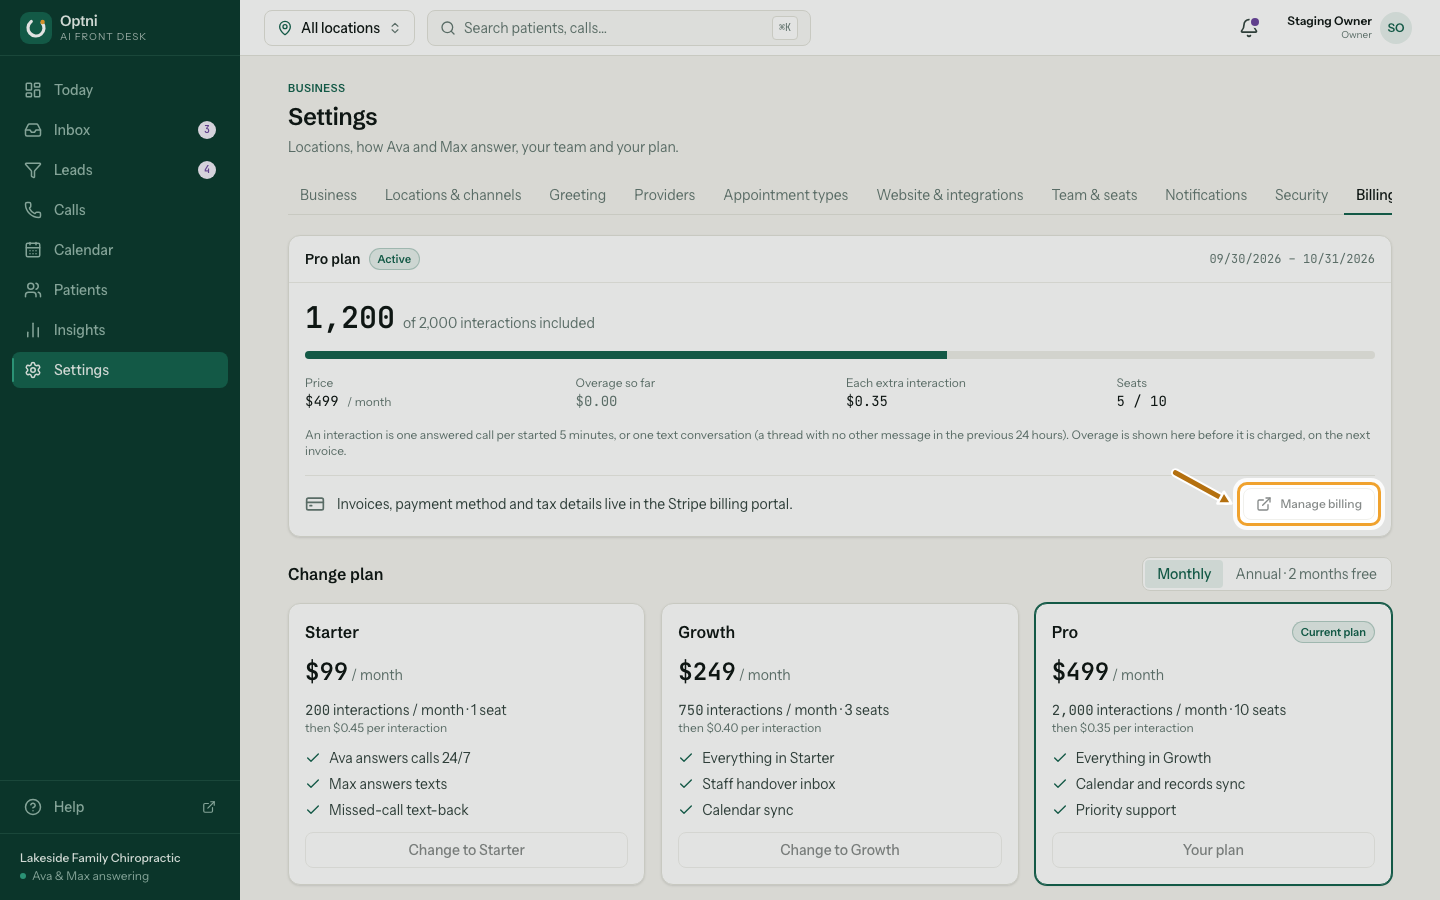Click Lakeside Family Chiropractic in the sidebar
This screenshot has height=900, width=1440.
tap(100, 858)
